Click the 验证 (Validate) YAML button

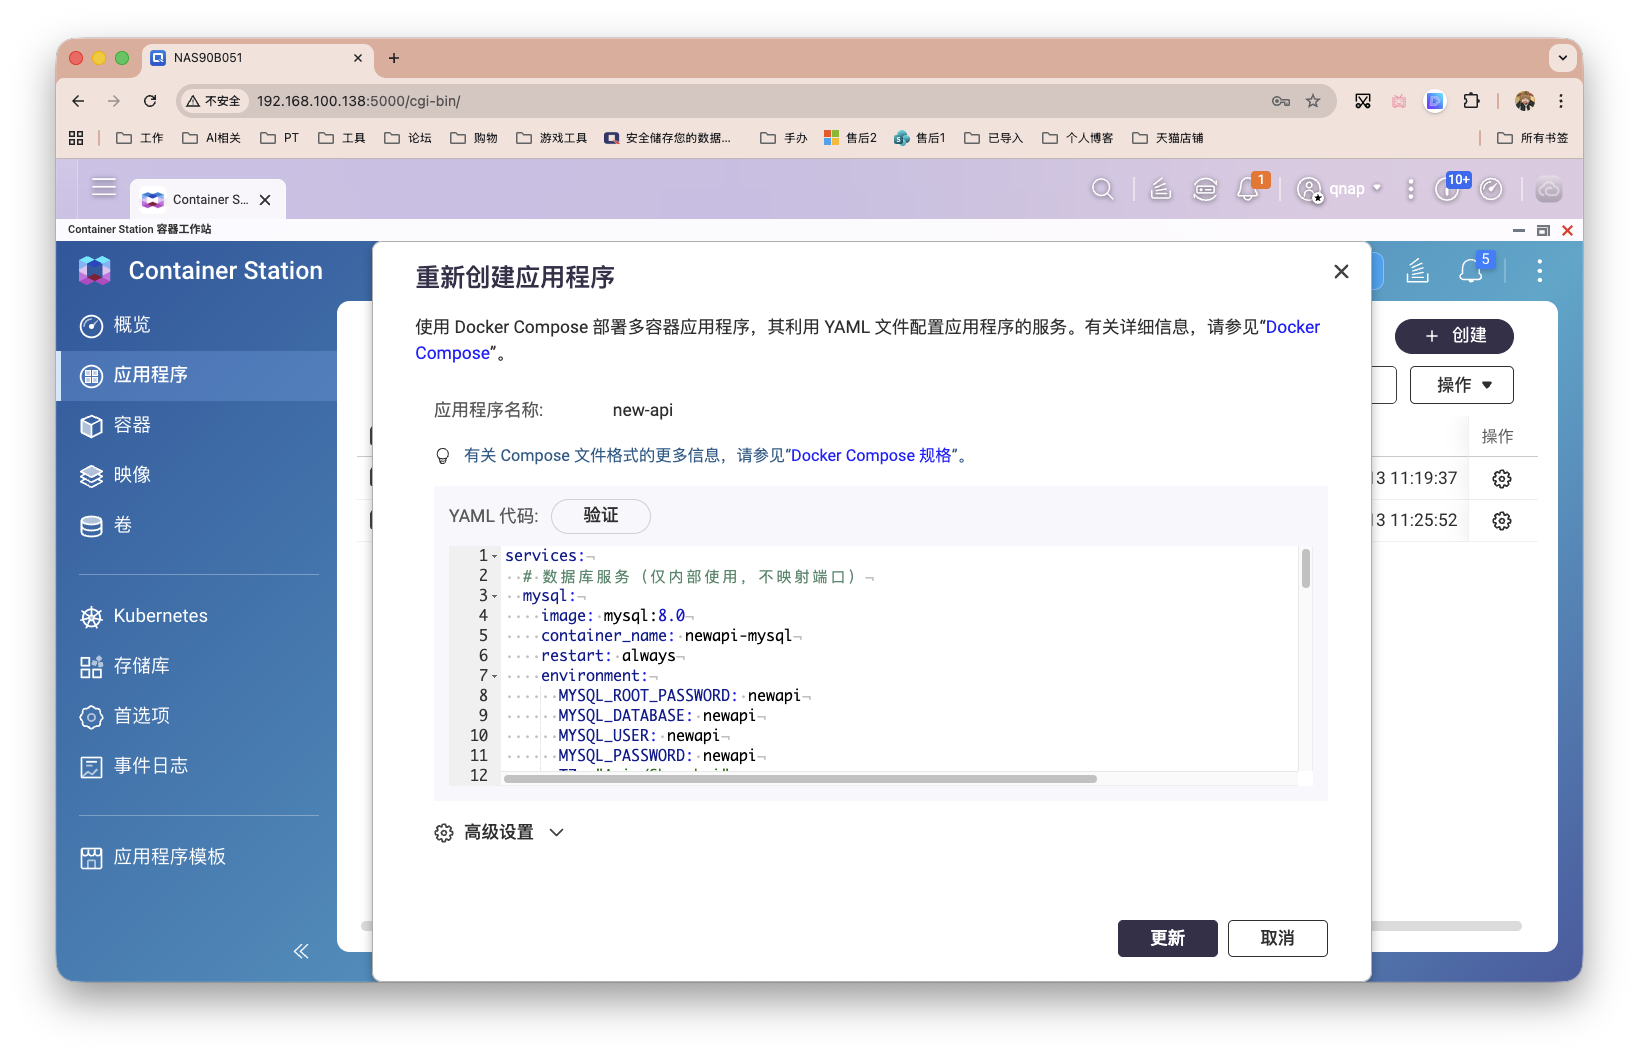600,516
